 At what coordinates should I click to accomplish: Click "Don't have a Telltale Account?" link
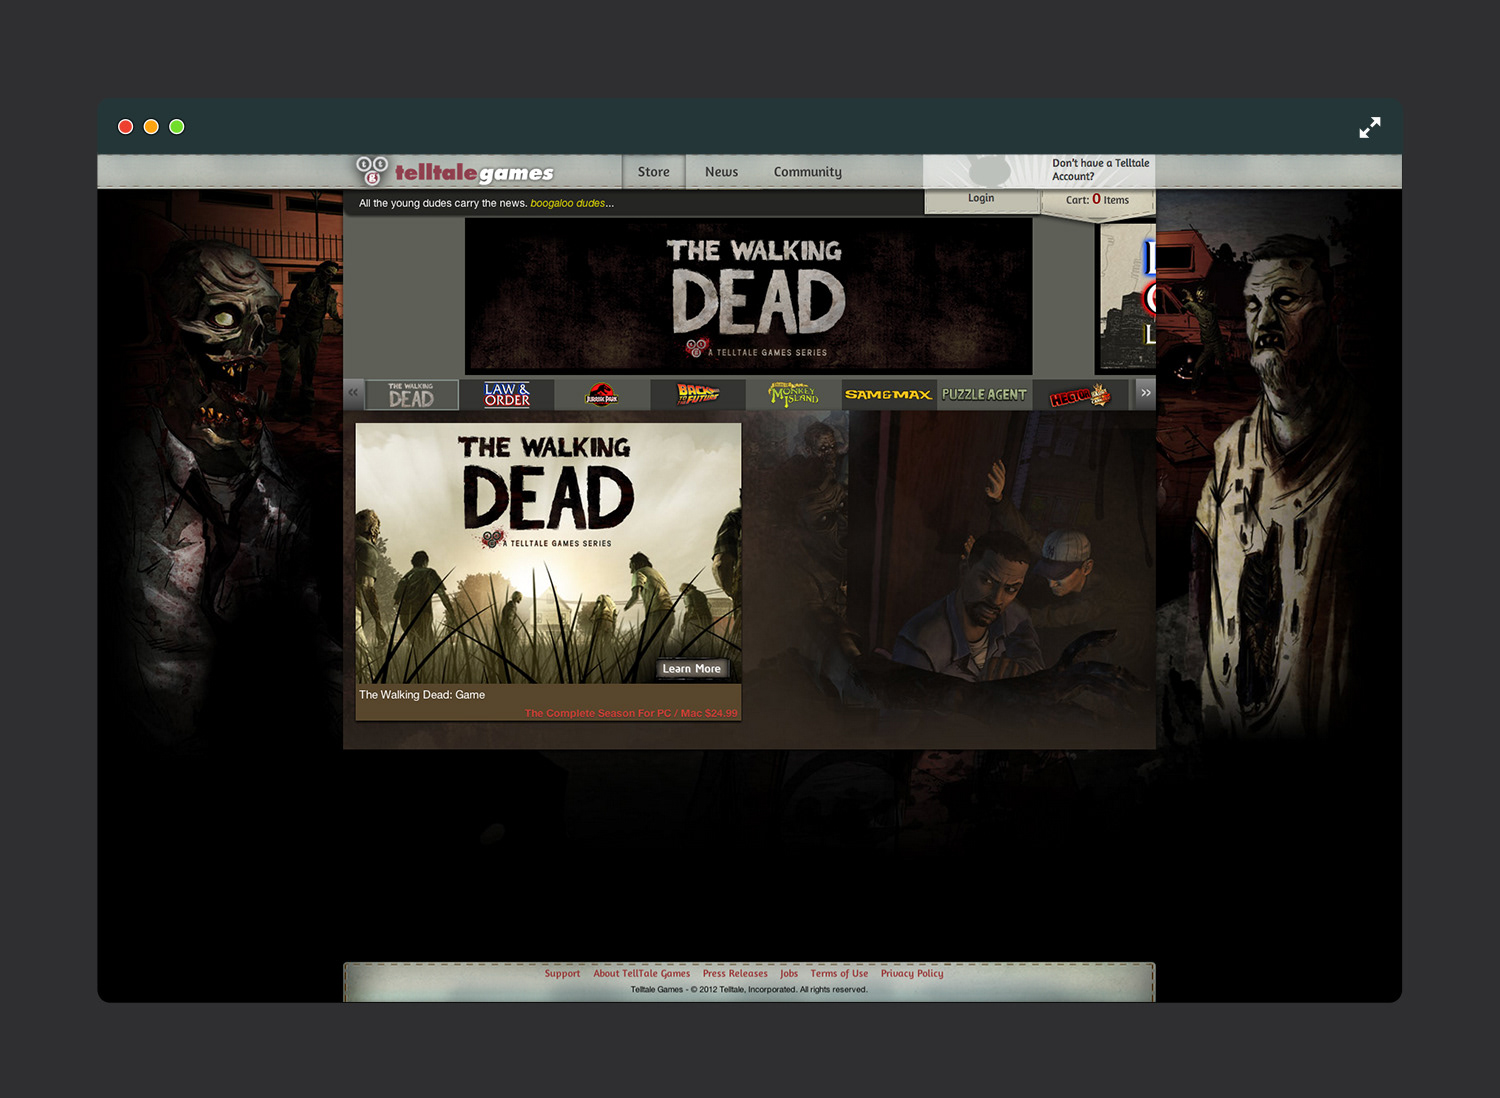(x=1100, y=170)
